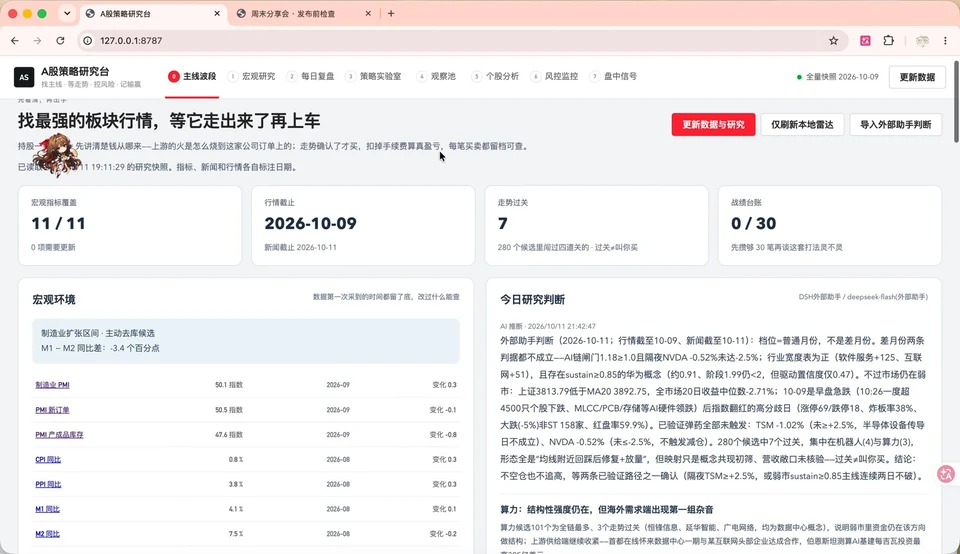Open the pink extension icon in toolbar
Image resolution: width=960 pixels, height=554 pixels.
click(x=865, y=40)
